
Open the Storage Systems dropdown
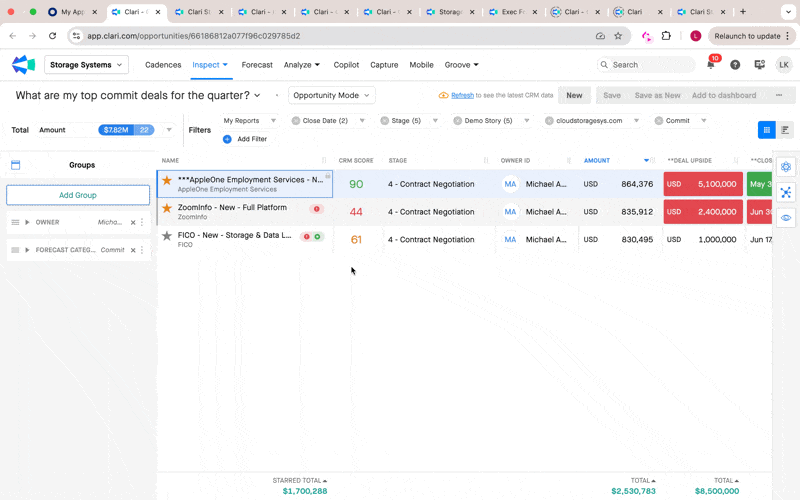(86, 65)
